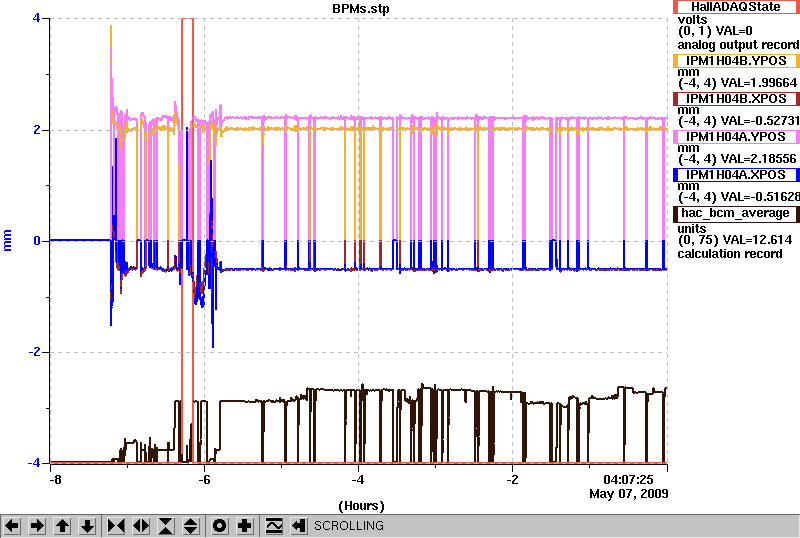The width and height of the screenshot is (800, 538).
Task: Click the SCROLLING status label
Action: click(348, 526)
